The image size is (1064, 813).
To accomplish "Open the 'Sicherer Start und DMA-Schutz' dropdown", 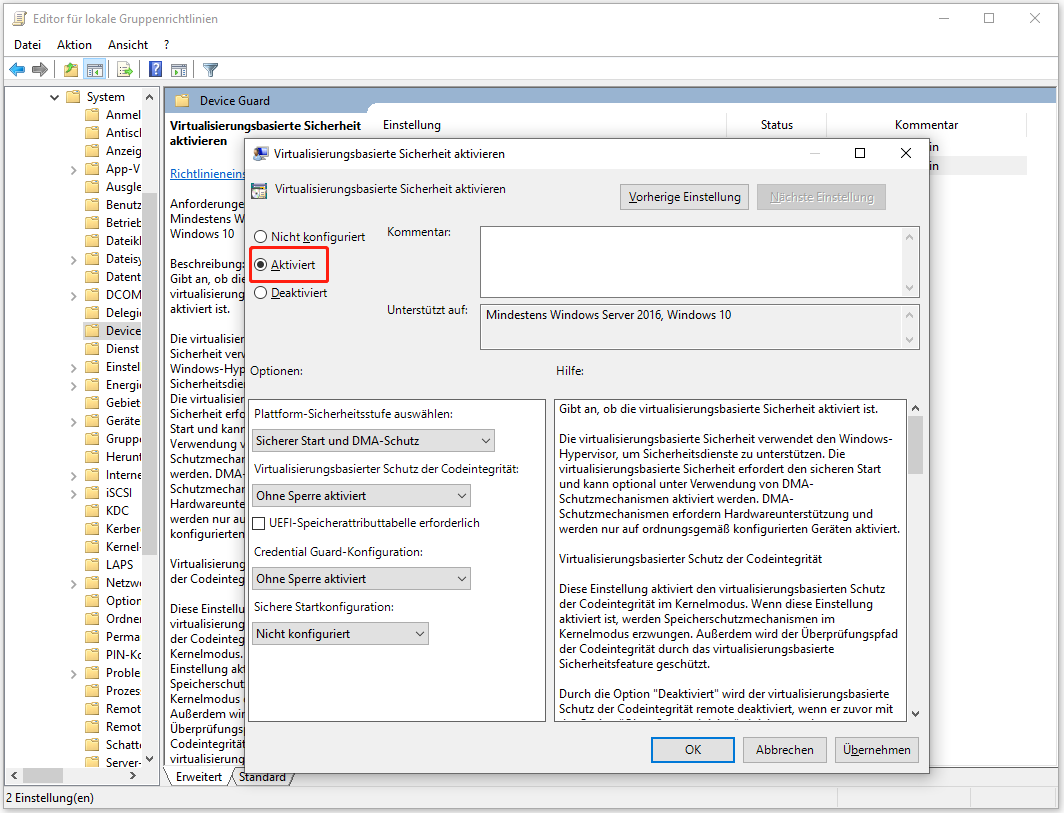I will [x=373, y=441].
